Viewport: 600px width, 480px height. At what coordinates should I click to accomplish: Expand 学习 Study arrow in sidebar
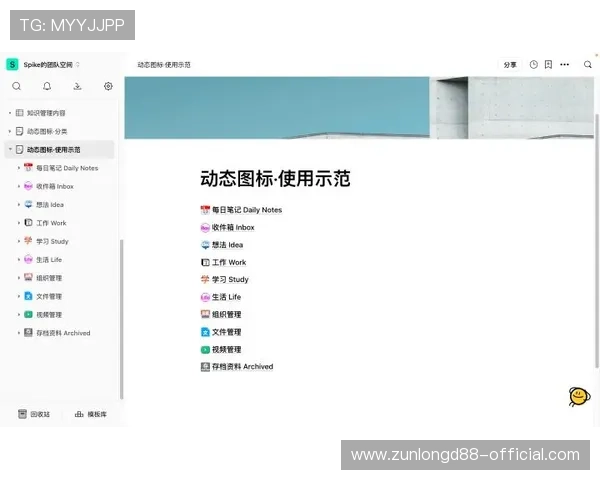[x=19, y=241]
